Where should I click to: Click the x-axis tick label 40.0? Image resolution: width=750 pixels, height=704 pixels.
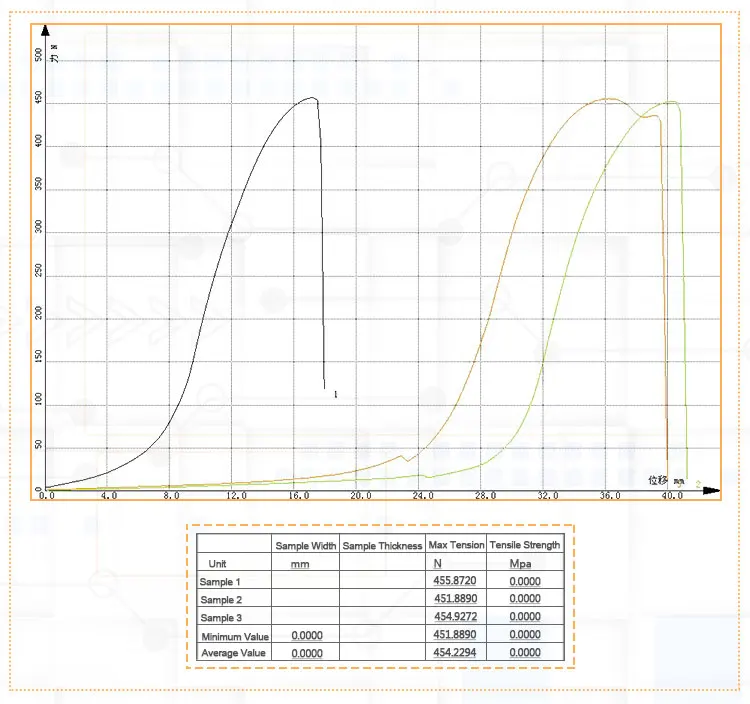672,495
